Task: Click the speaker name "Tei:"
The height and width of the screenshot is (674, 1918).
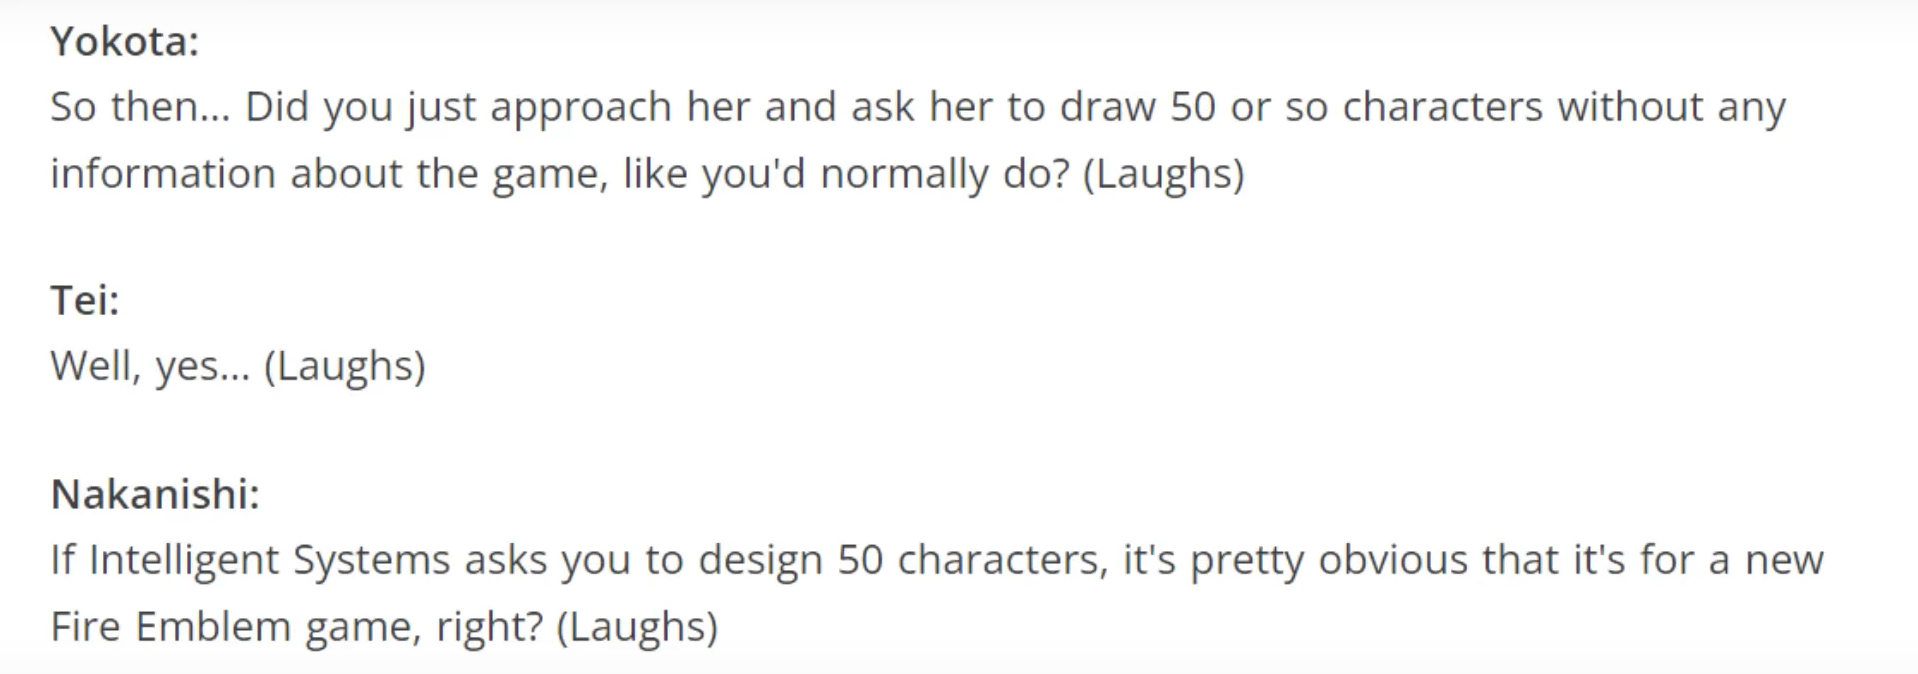Action: click(85, 300)
